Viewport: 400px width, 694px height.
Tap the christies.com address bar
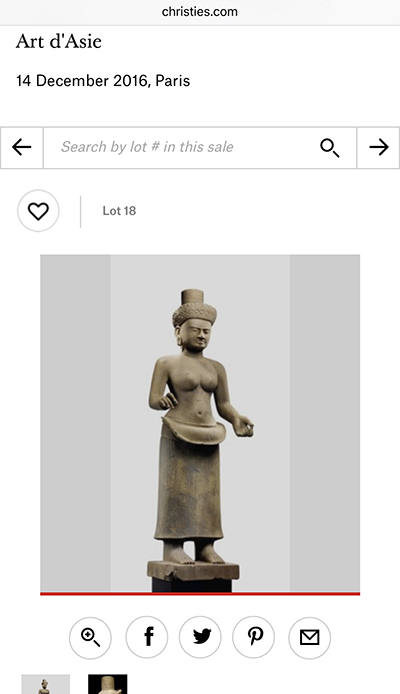tap(200, 12)
